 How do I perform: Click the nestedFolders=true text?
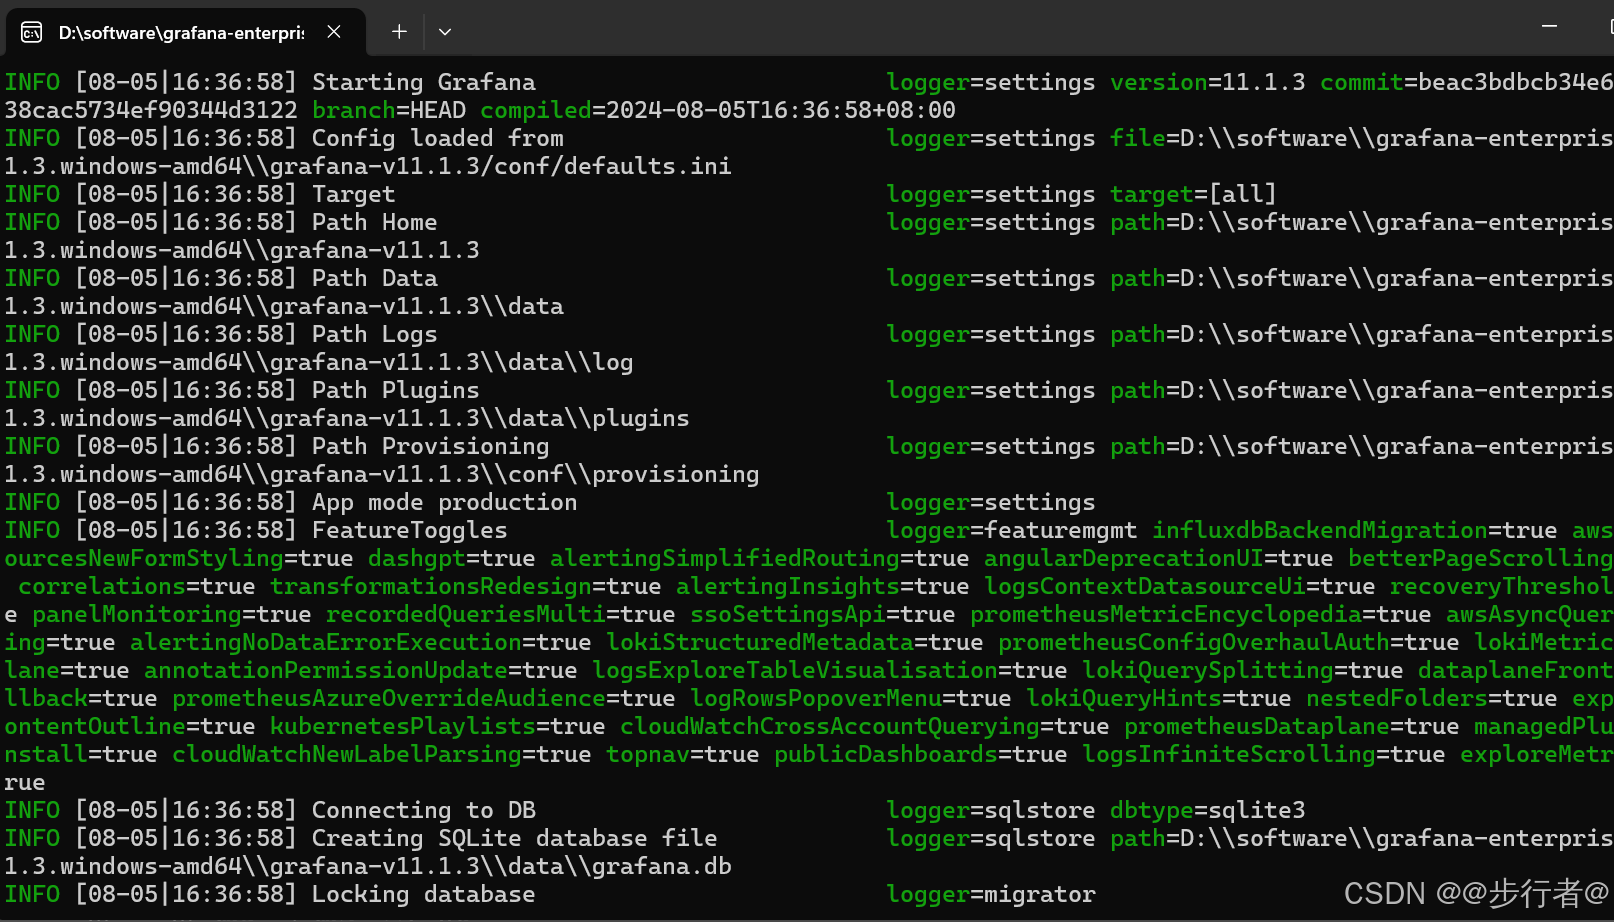(1431, 698)
